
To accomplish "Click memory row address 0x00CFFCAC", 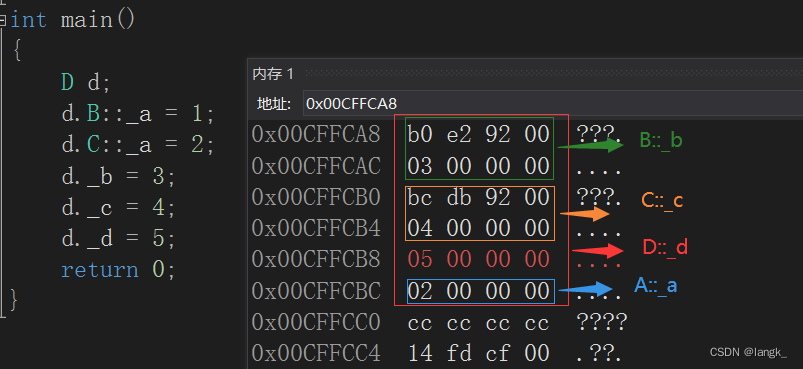I will pos(315,166).
